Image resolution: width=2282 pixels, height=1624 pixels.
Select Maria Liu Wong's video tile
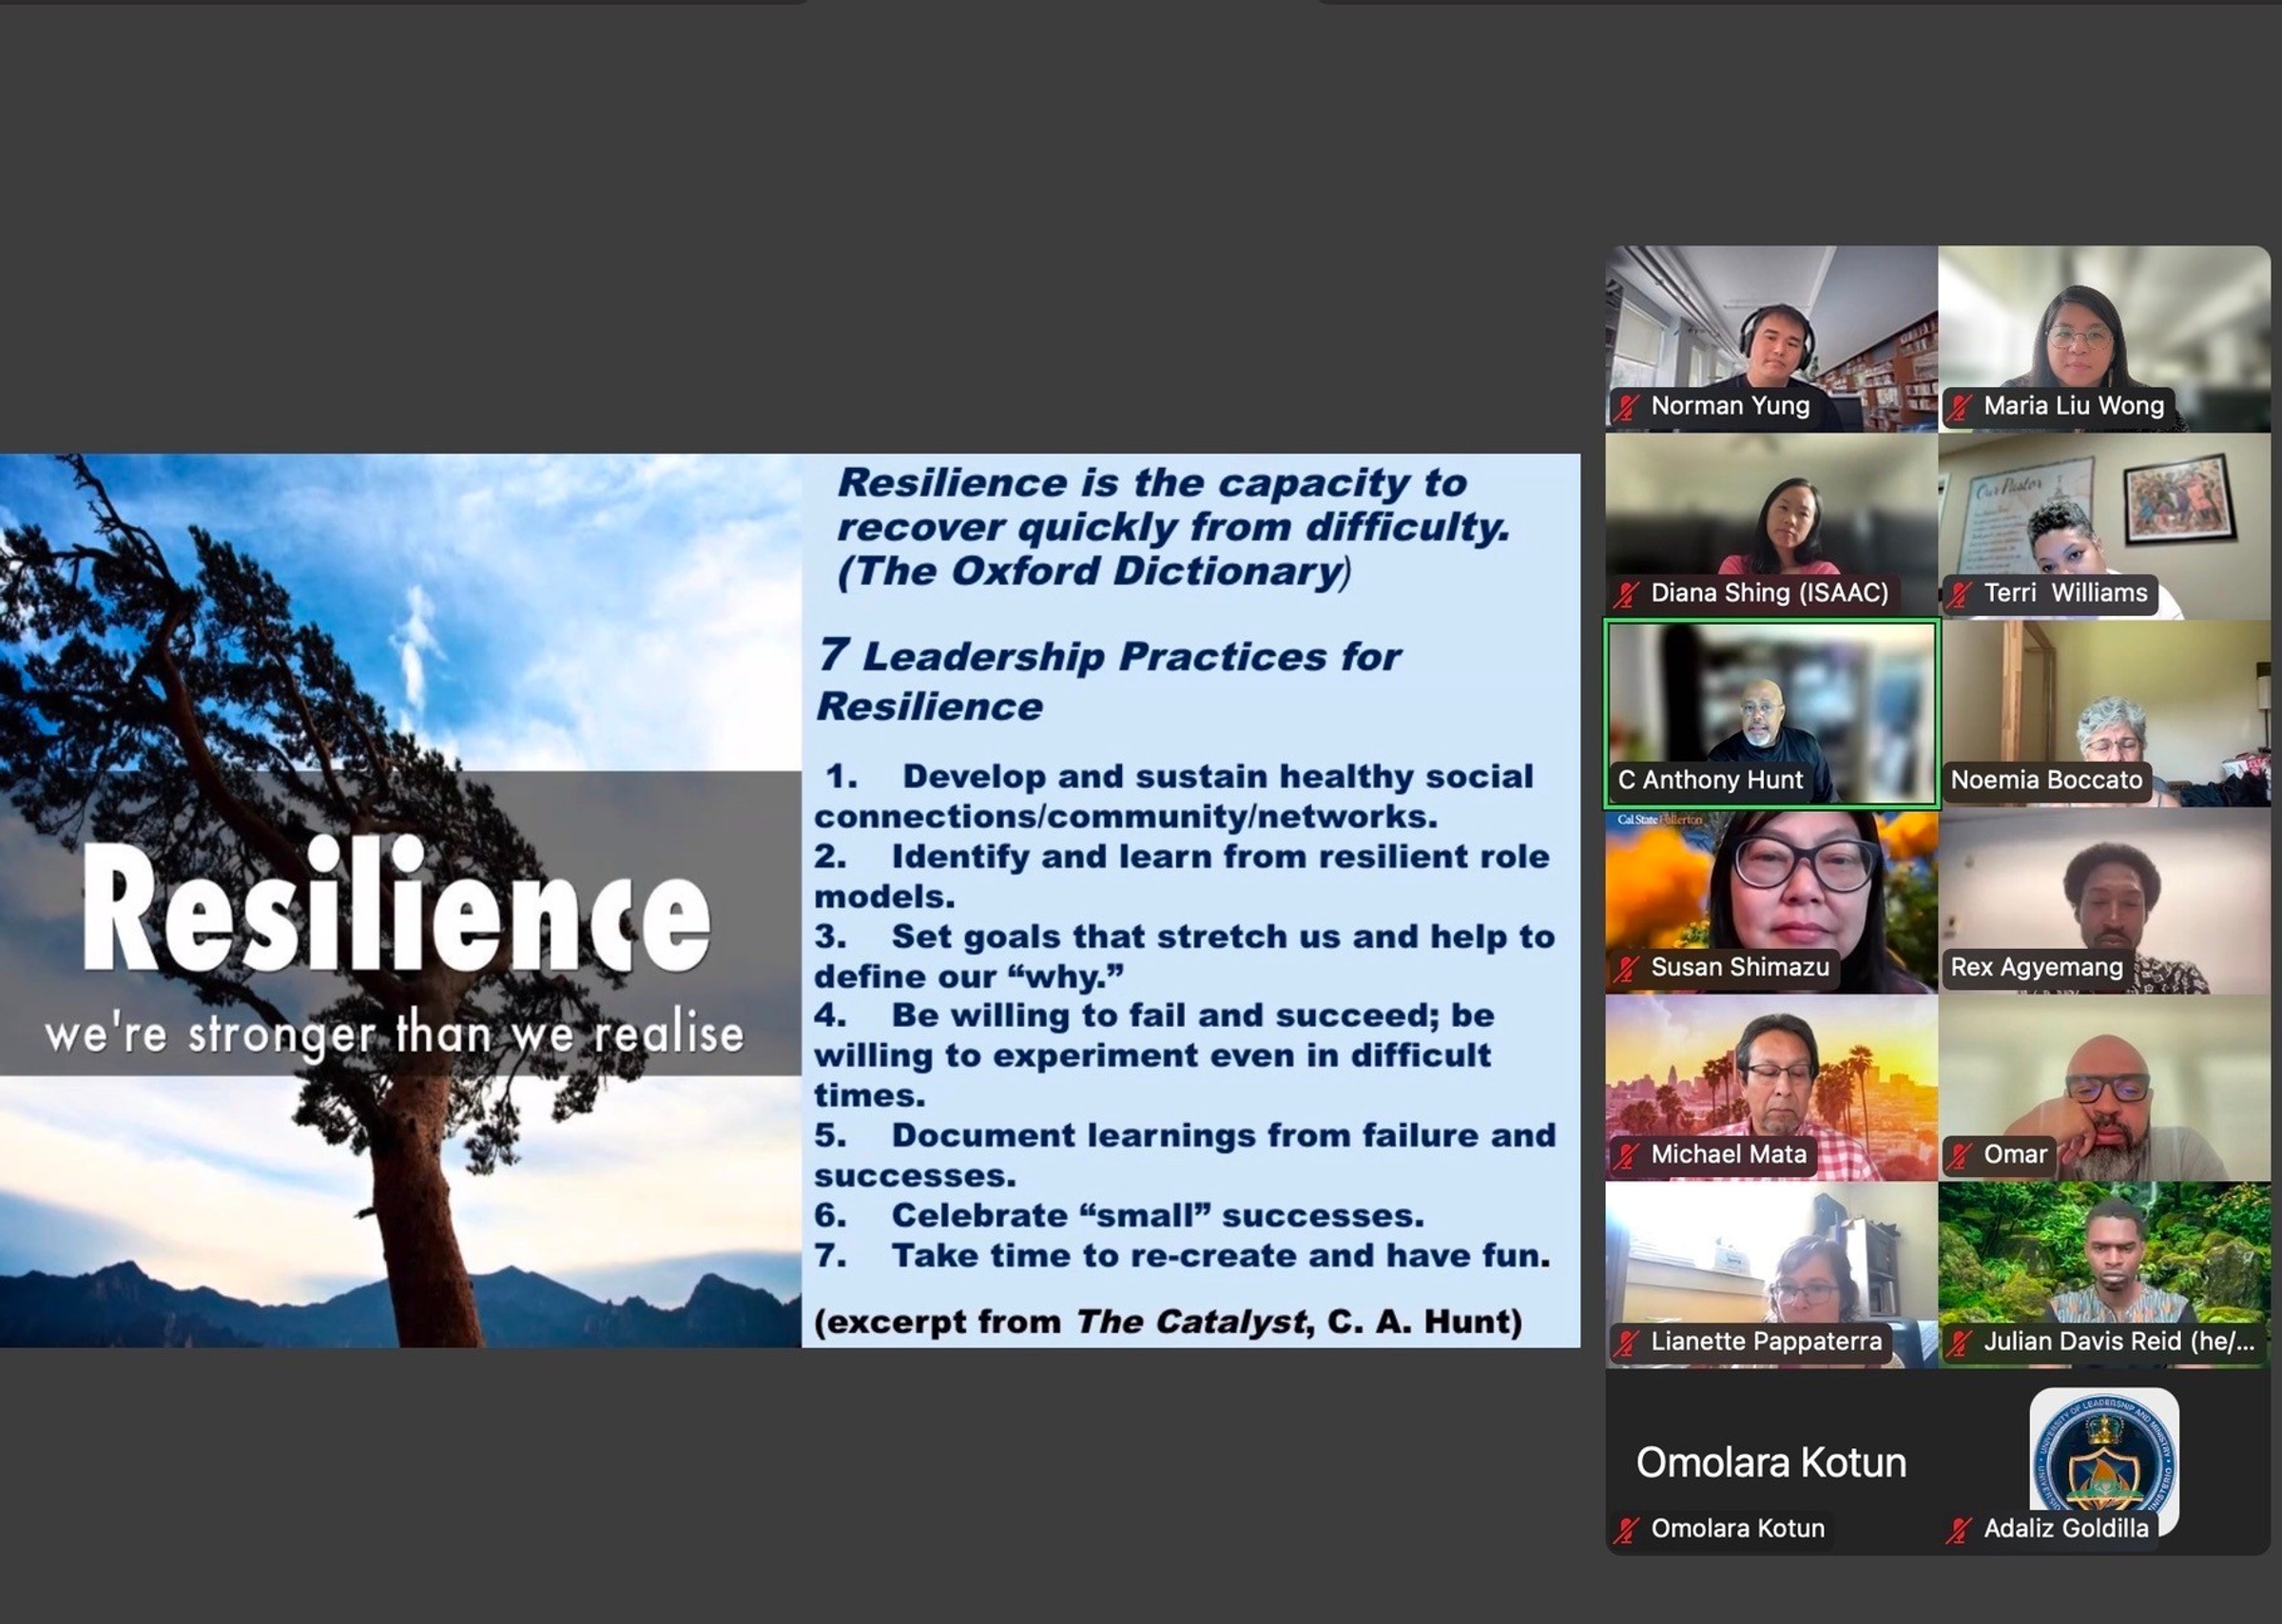point(2104,339)
